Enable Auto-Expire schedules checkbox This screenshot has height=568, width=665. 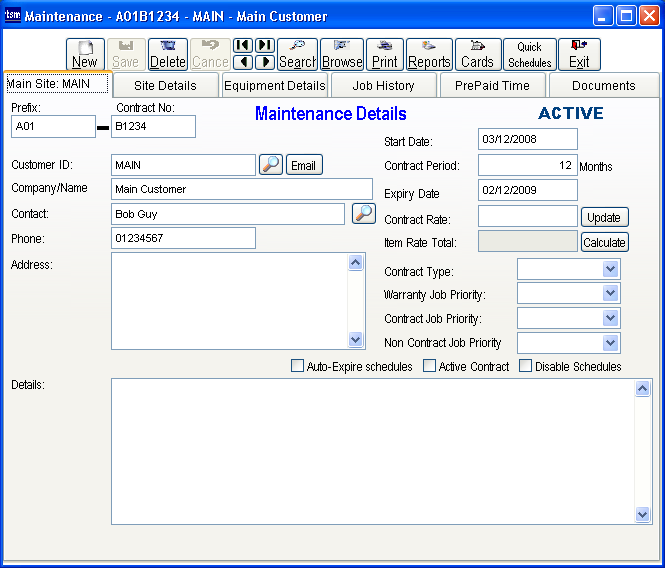[297, 366]
